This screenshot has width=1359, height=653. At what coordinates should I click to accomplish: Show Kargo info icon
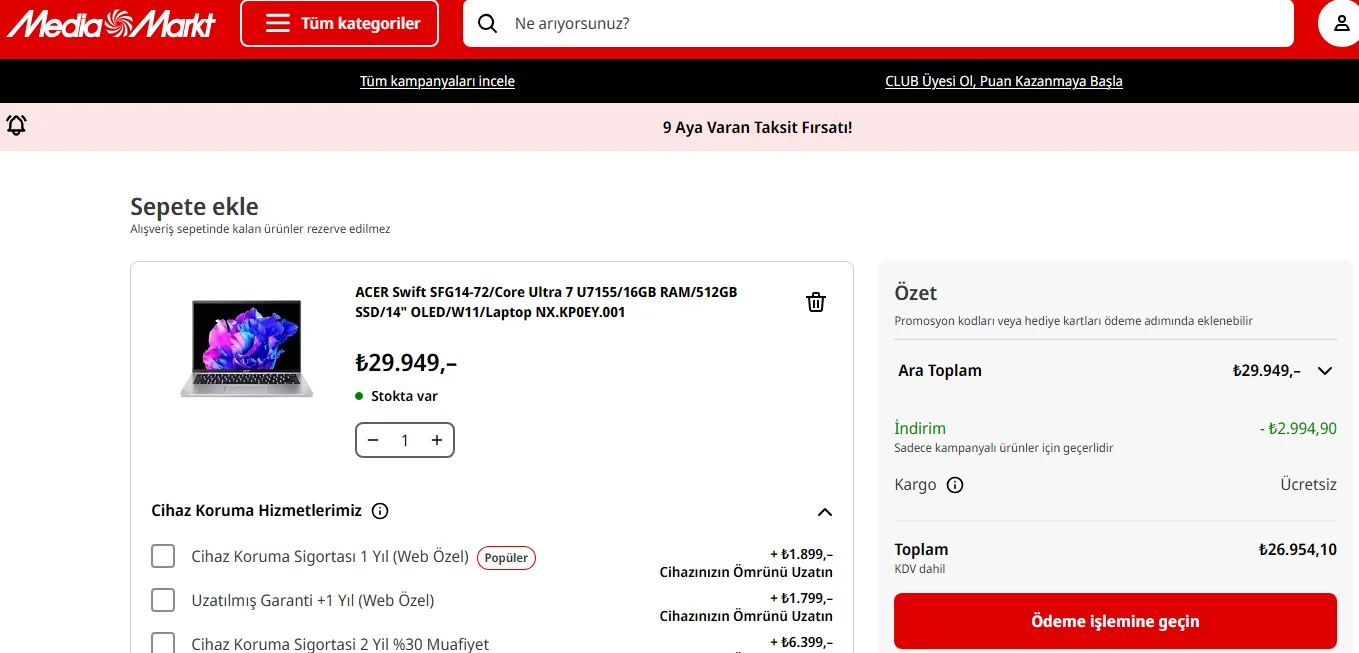955,485
